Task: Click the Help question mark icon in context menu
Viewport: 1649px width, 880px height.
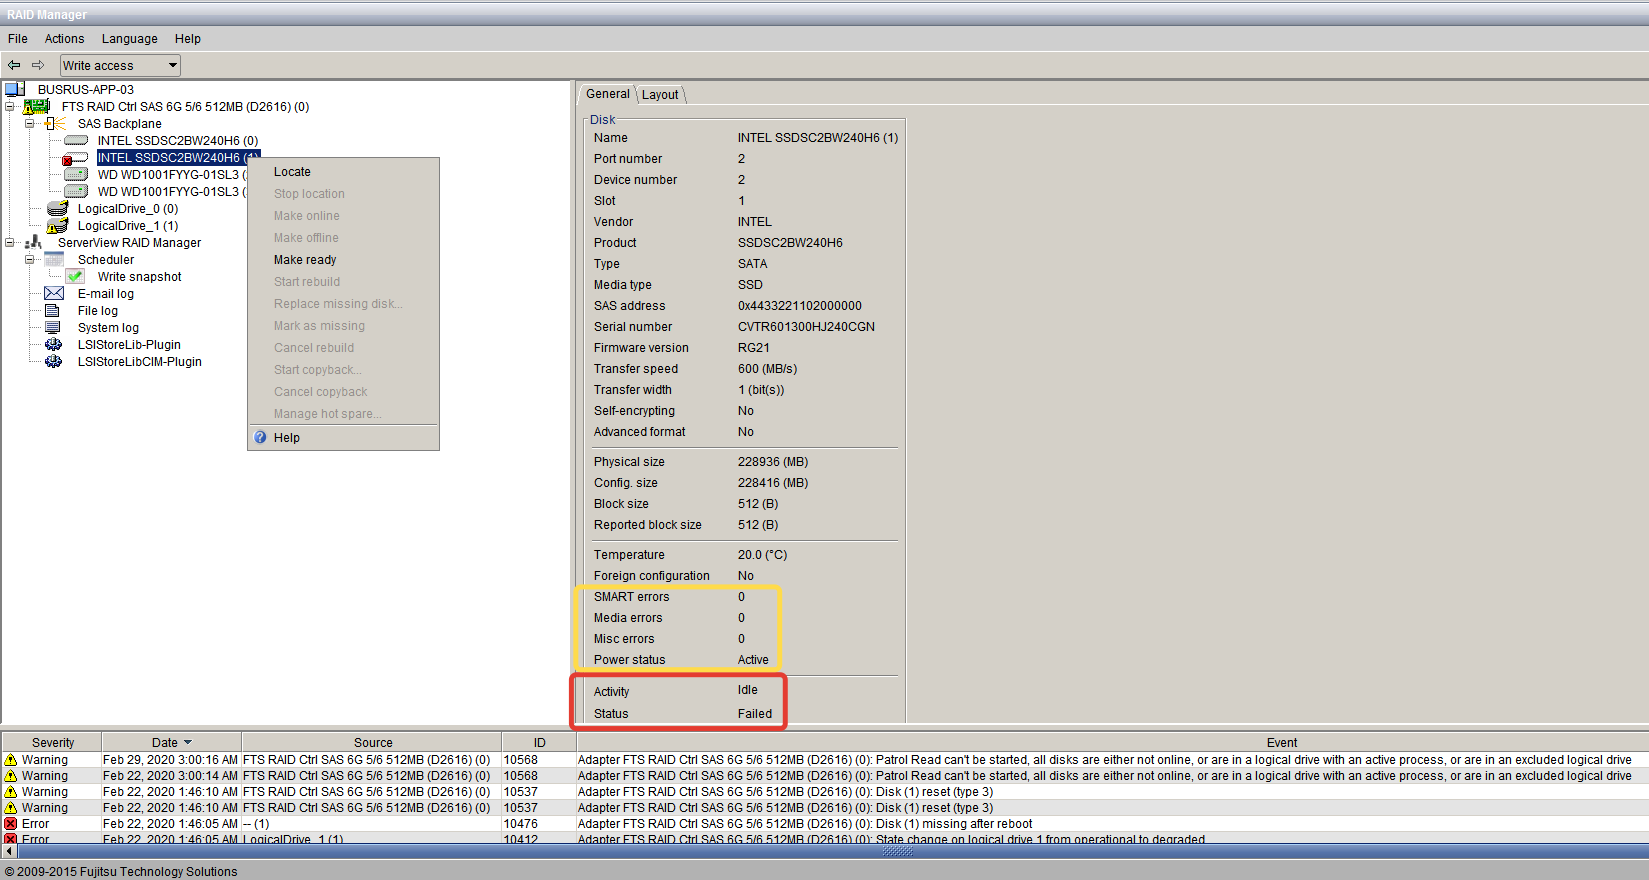Action: (261, 438)
